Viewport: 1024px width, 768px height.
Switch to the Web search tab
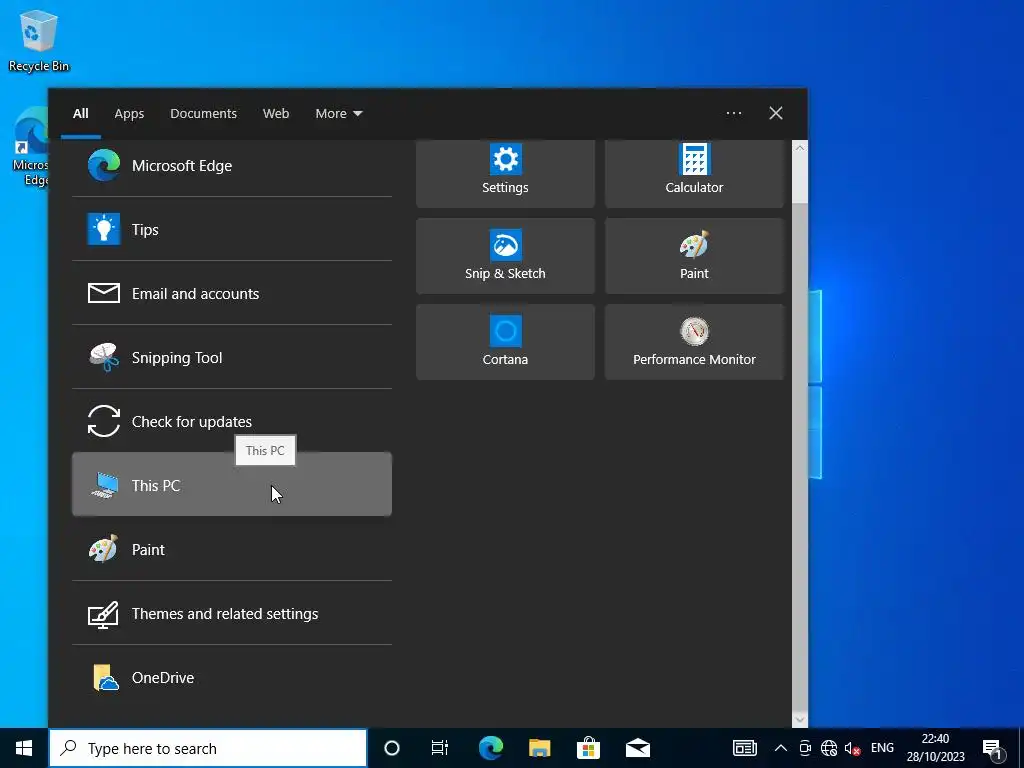coord(276,114)
